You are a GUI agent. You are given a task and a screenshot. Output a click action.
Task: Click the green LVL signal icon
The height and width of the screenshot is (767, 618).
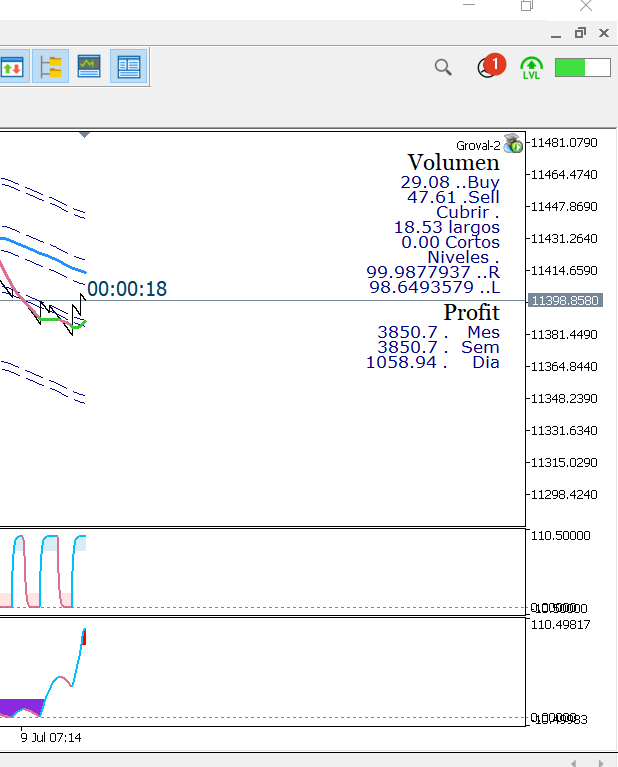531,68
